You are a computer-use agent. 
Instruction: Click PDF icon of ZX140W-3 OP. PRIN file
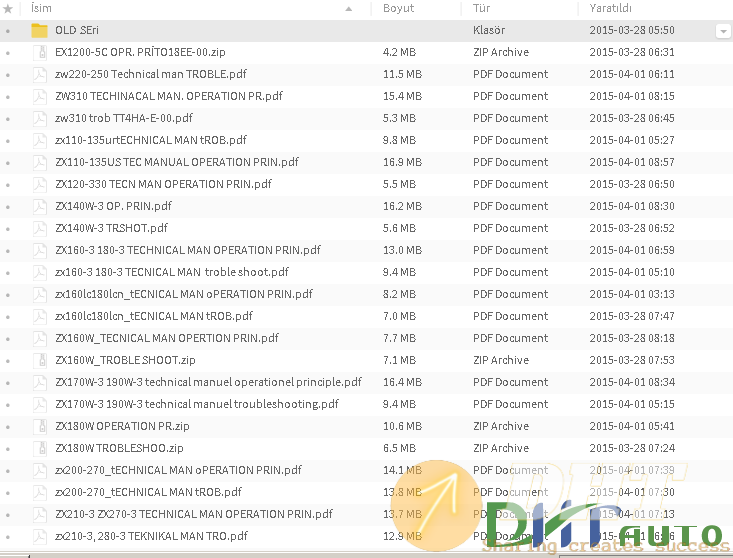39,206
